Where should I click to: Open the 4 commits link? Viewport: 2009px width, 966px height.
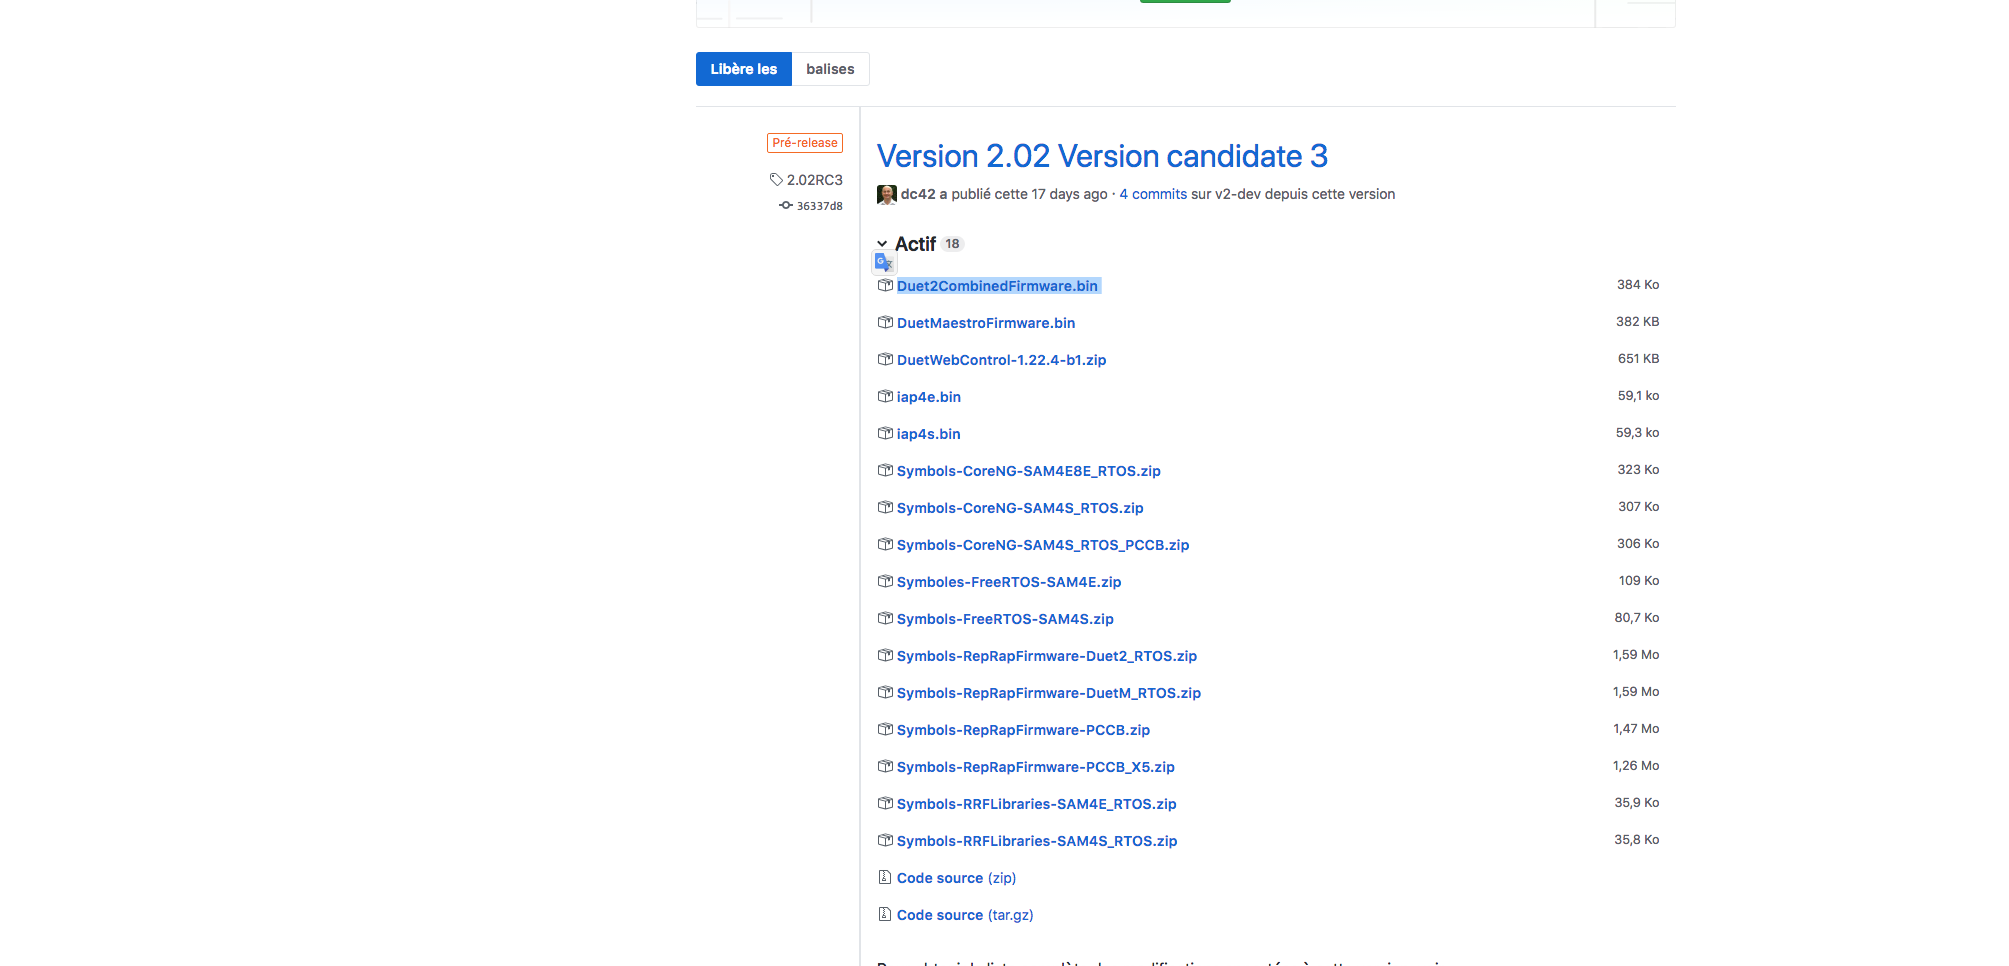(1153, 194)
